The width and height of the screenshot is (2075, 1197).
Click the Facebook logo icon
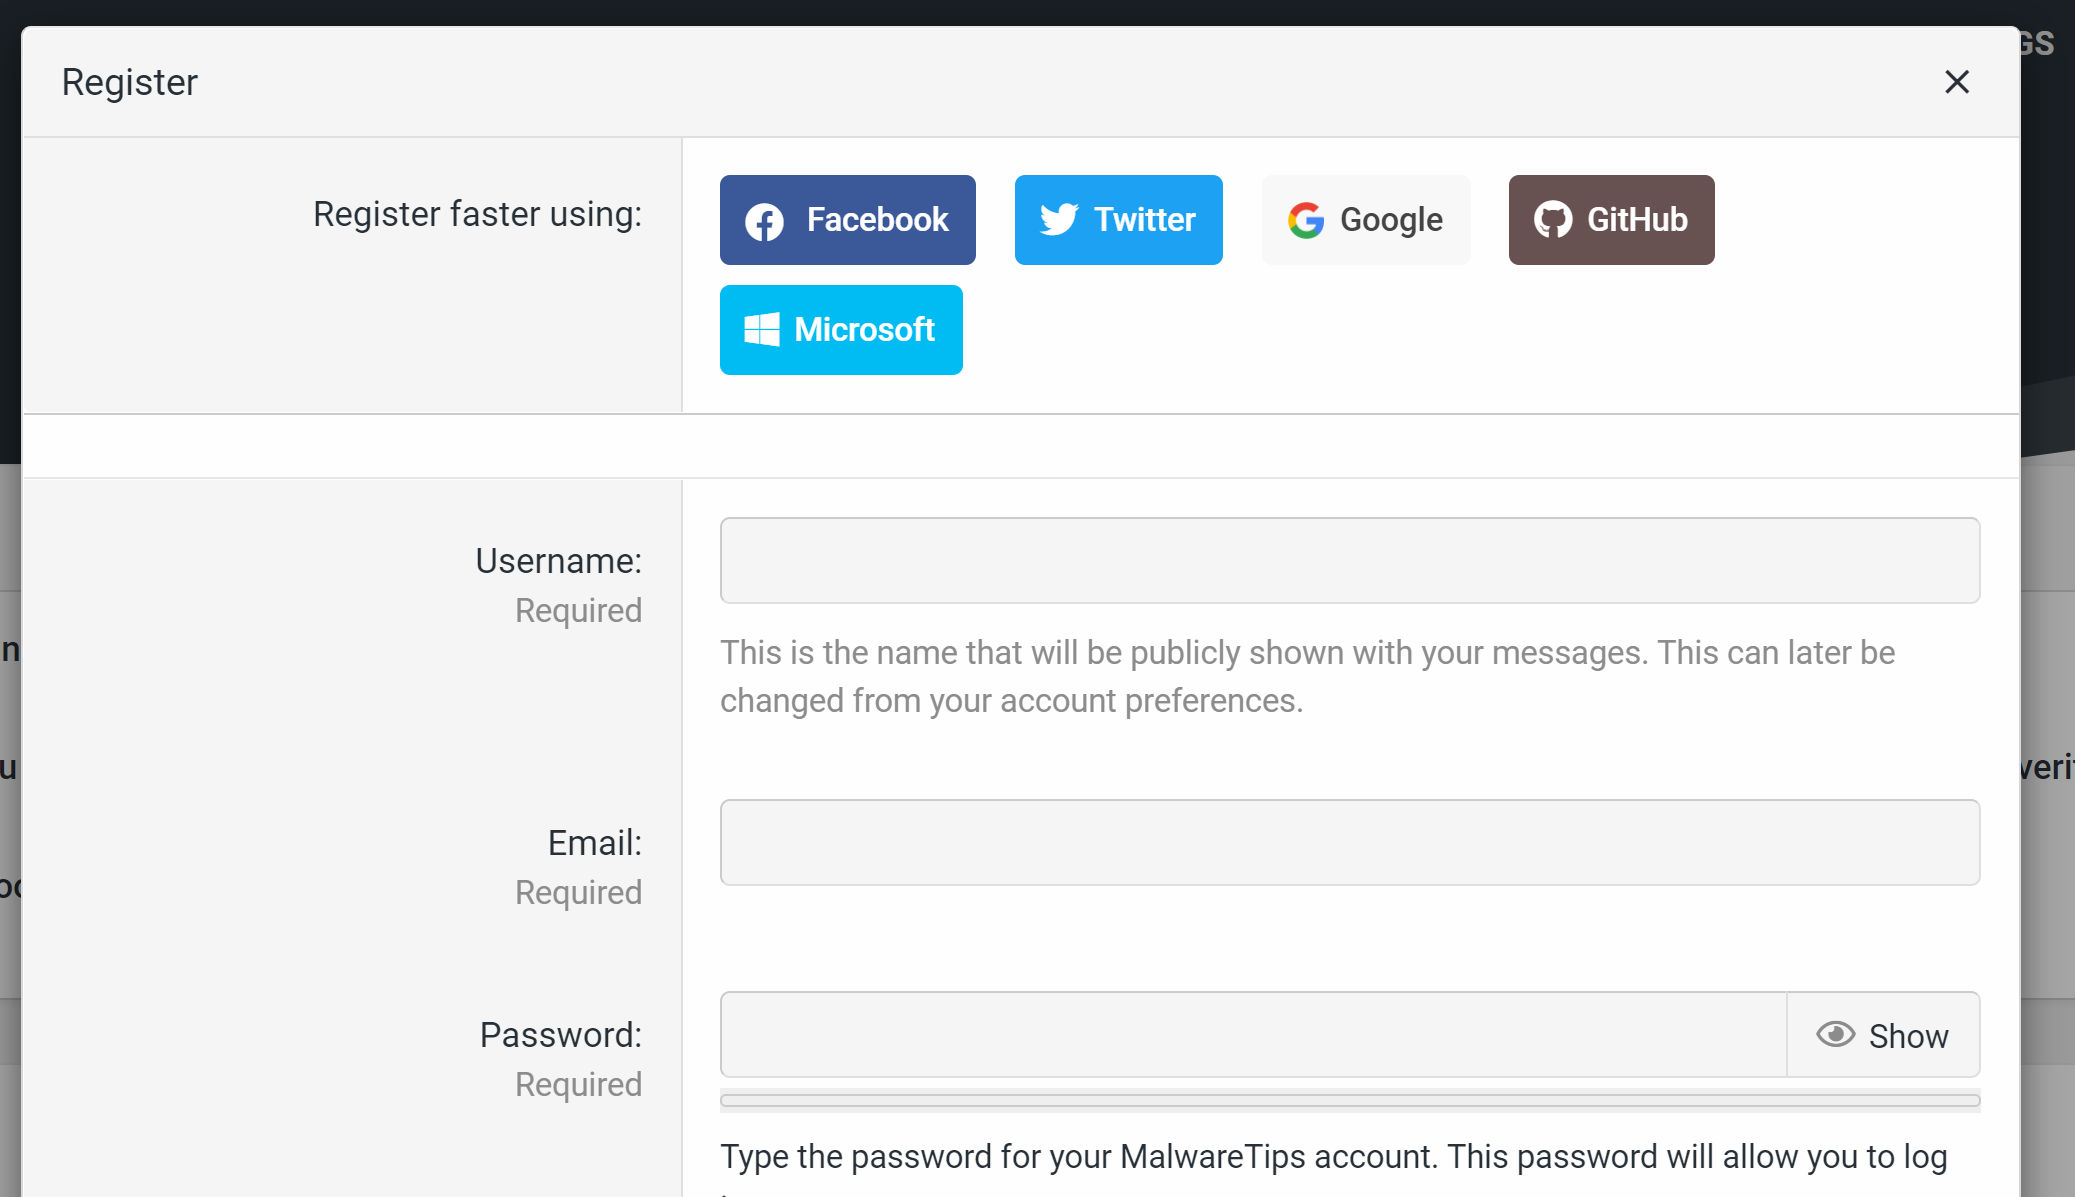765,221
